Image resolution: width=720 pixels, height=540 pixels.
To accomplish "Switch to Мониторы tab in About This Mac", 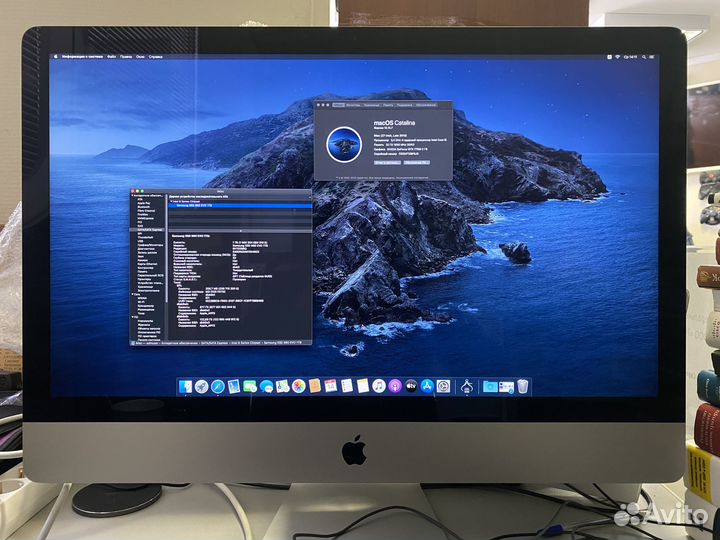I will pyautogui.click(x=353, y=105).
